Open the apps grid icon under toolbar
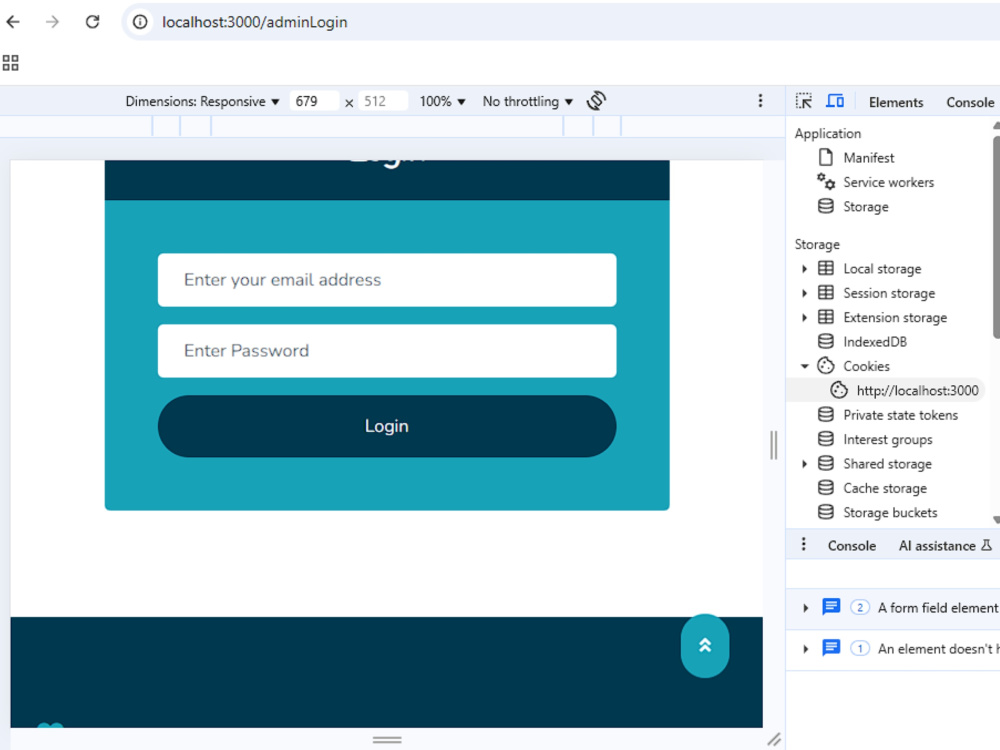 tap(10, 62)
